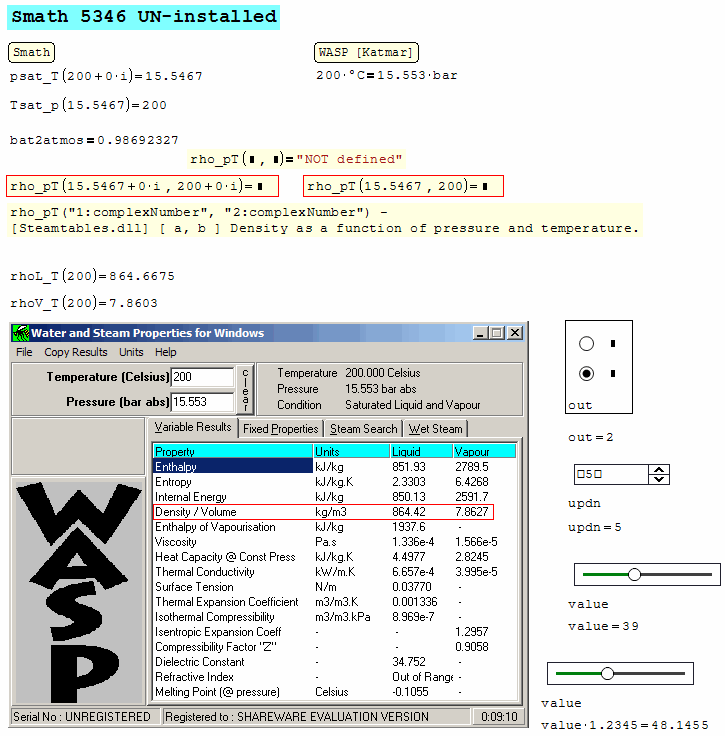Minimize the Water and Steam Properties window
725x736 pixels.
pyautogui.click(x=481, y=333)
